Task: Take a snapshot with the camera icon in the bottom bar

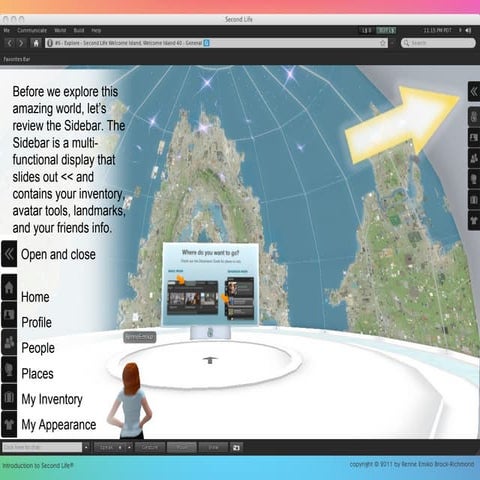Action: 236,447
